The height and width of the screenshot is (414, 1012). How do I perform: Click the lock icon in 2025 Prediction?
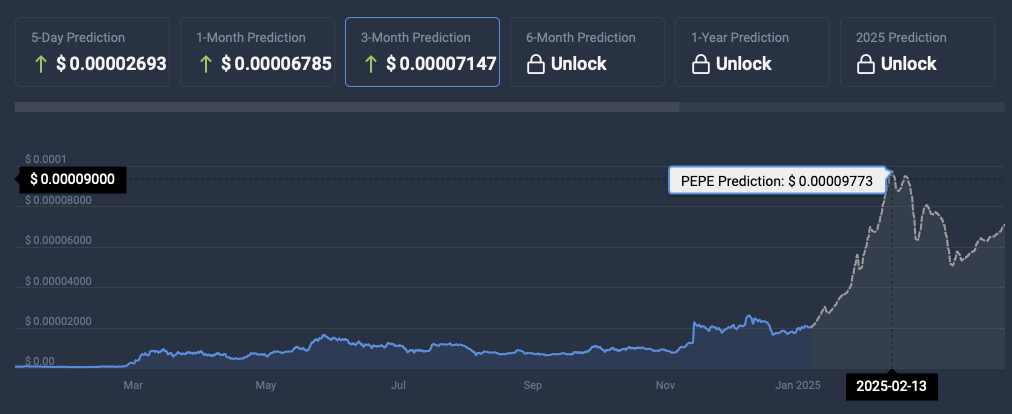(865, 64)
